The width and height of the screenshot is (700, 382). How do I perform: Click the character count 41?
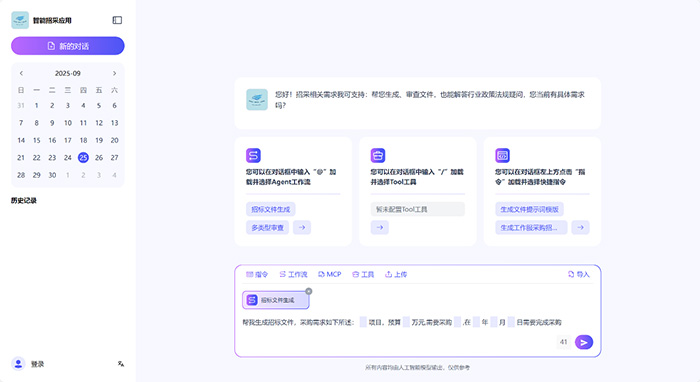pos(563,342)
